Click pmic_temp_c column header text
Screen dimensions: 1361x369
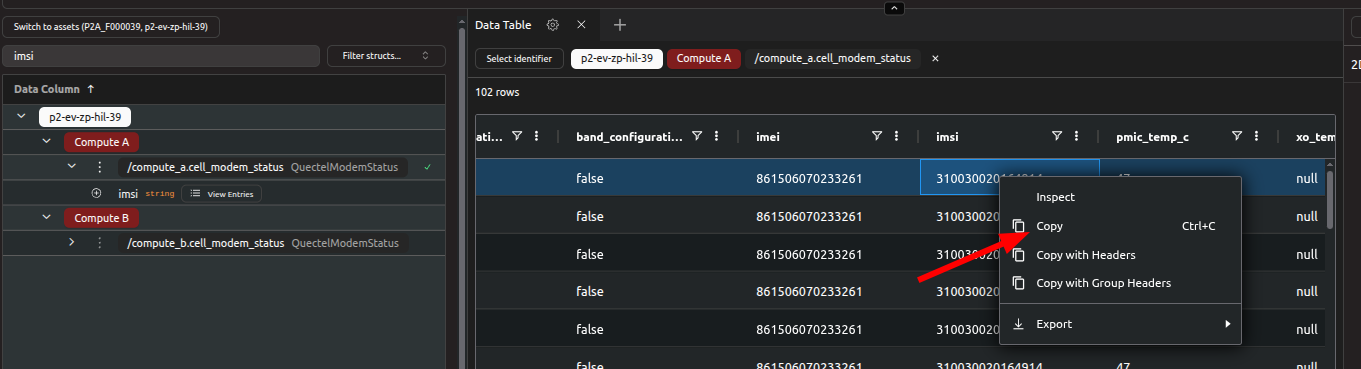tap(1152, 136)
